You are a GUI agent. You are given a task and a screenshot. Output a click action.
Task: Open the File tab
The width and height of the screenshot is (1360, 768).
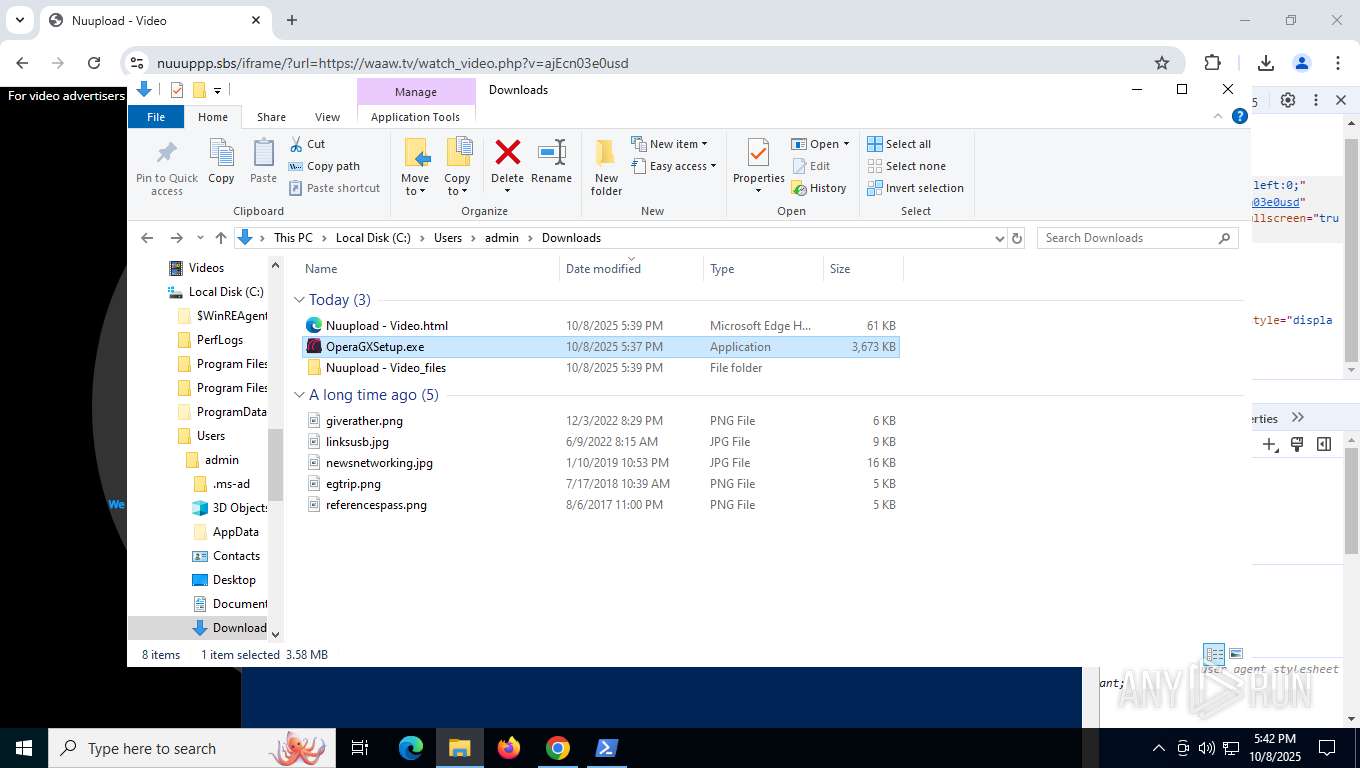tap(156, 117)
